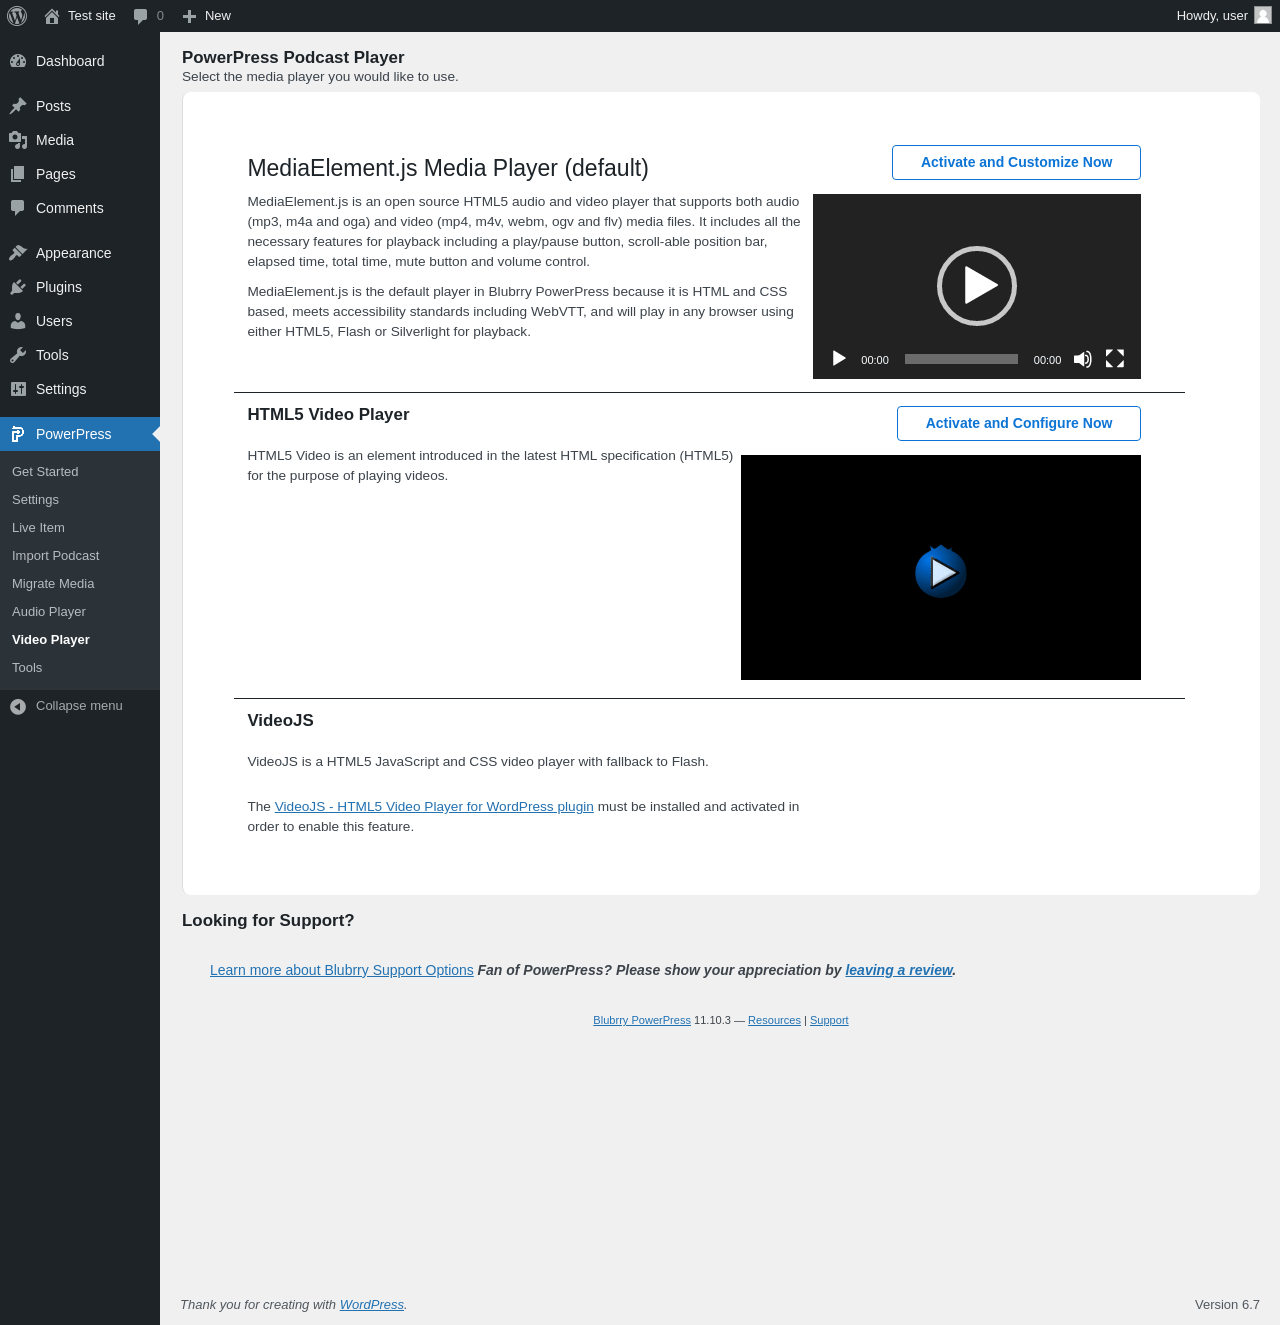Open PowerPress Get Started submenu
This screenshot has width=1280, height=1325.
[x=80, y=472]
